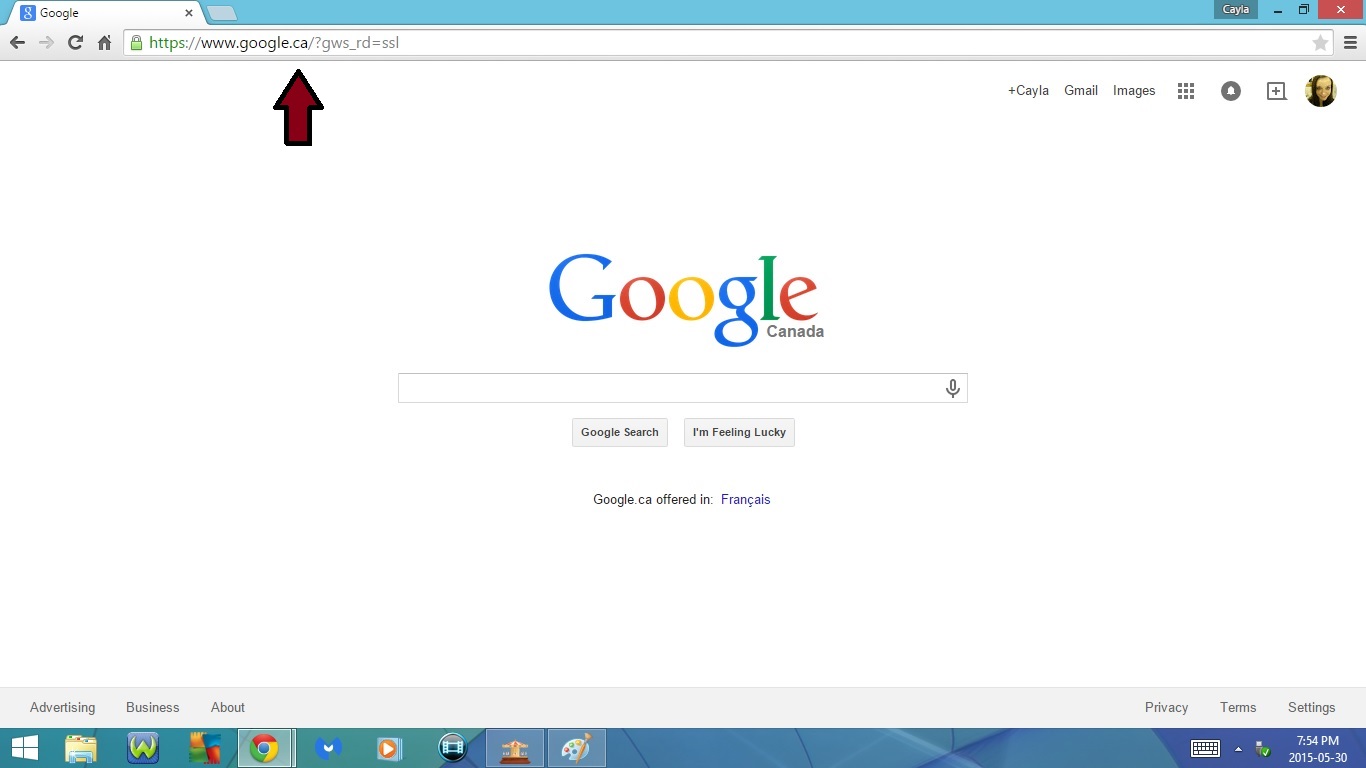The width and height of the screenshot is (1366, 768).
Task: Open Gmail from the top bar
Action: (x=1081, y=90)
